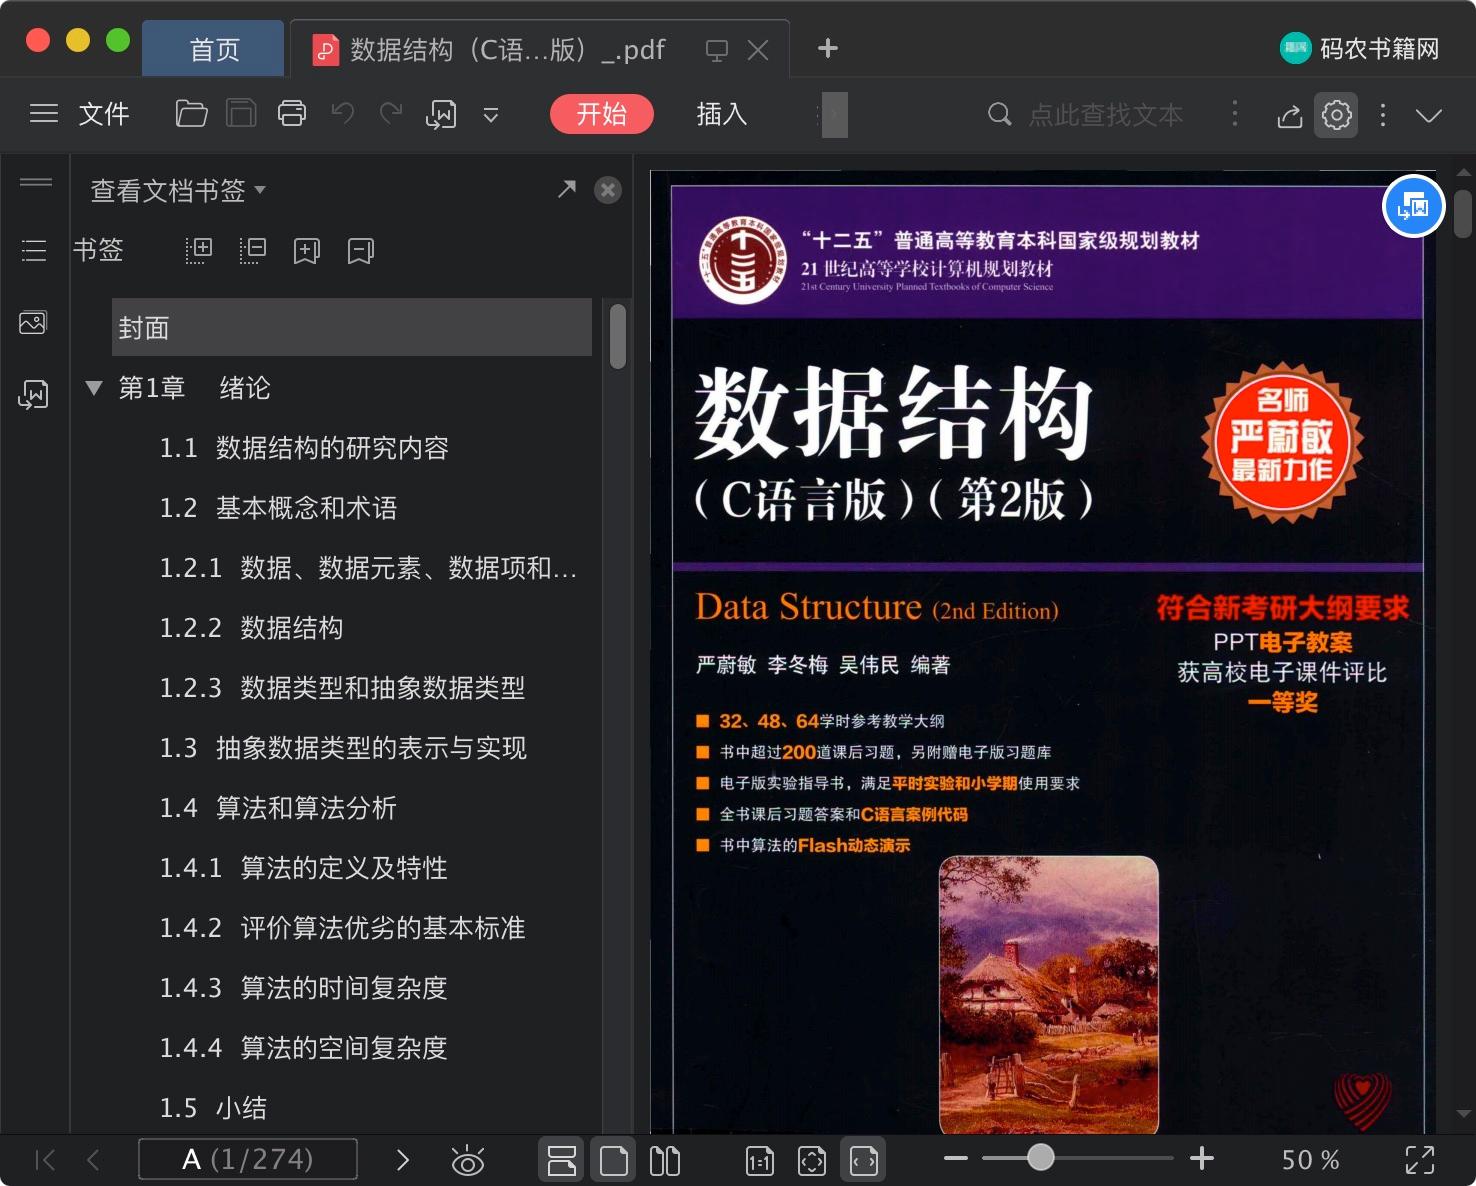1476x1186 pixels.
Task: Enable continuous scroll view mode
Action: (562, 1160)
